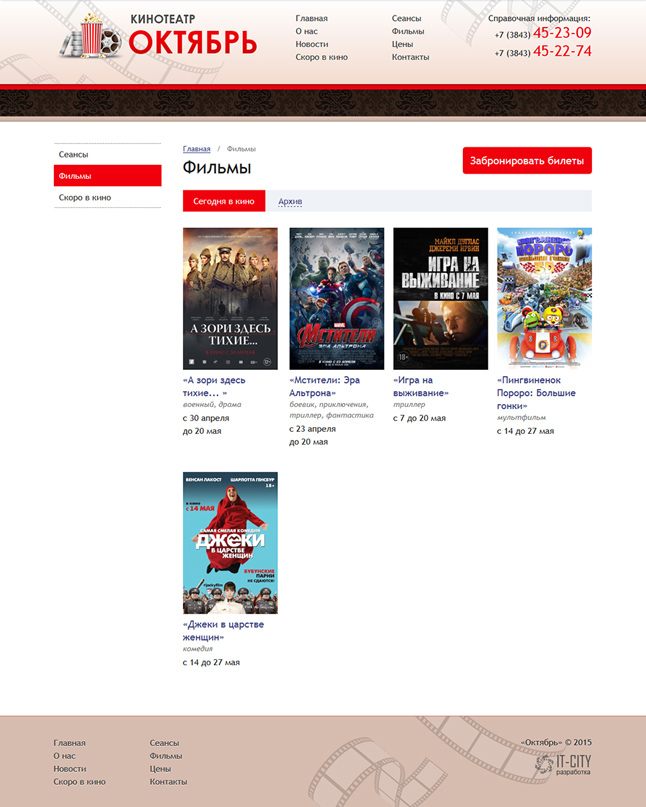Viewport: 646px width, 807px height.
Task: Open Фильмы in the footer menu
Action: point(166,756)
